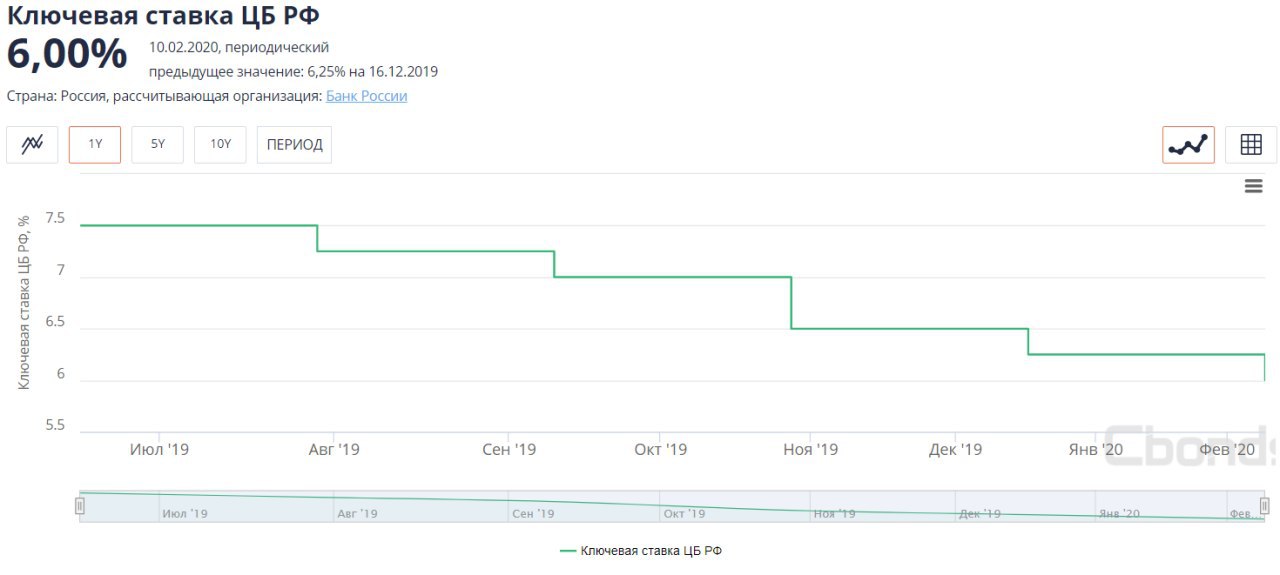Click the Июл '19 navigator label
1280x575 pixels.
[x=184, y=514]
